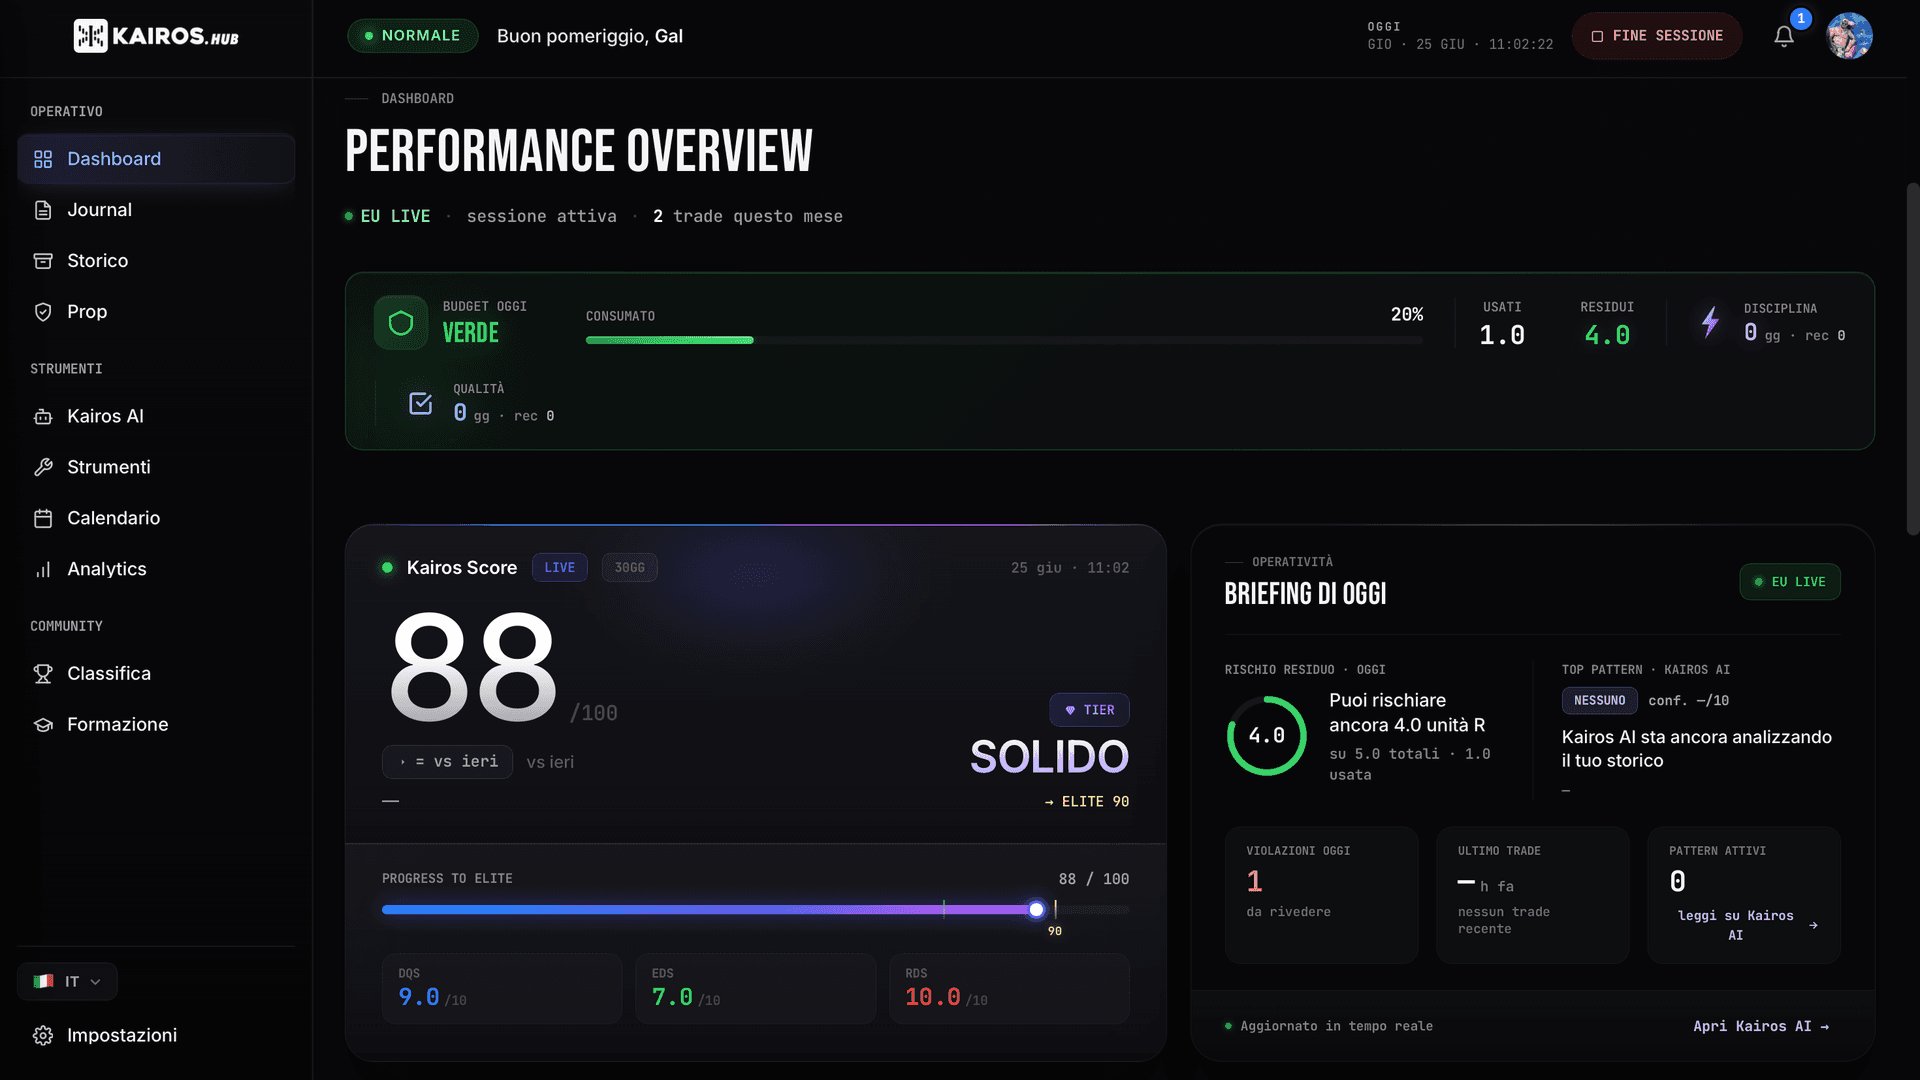
Task: Click the 90 Elite threshold marker
Action: click(x=1055, y=931)
